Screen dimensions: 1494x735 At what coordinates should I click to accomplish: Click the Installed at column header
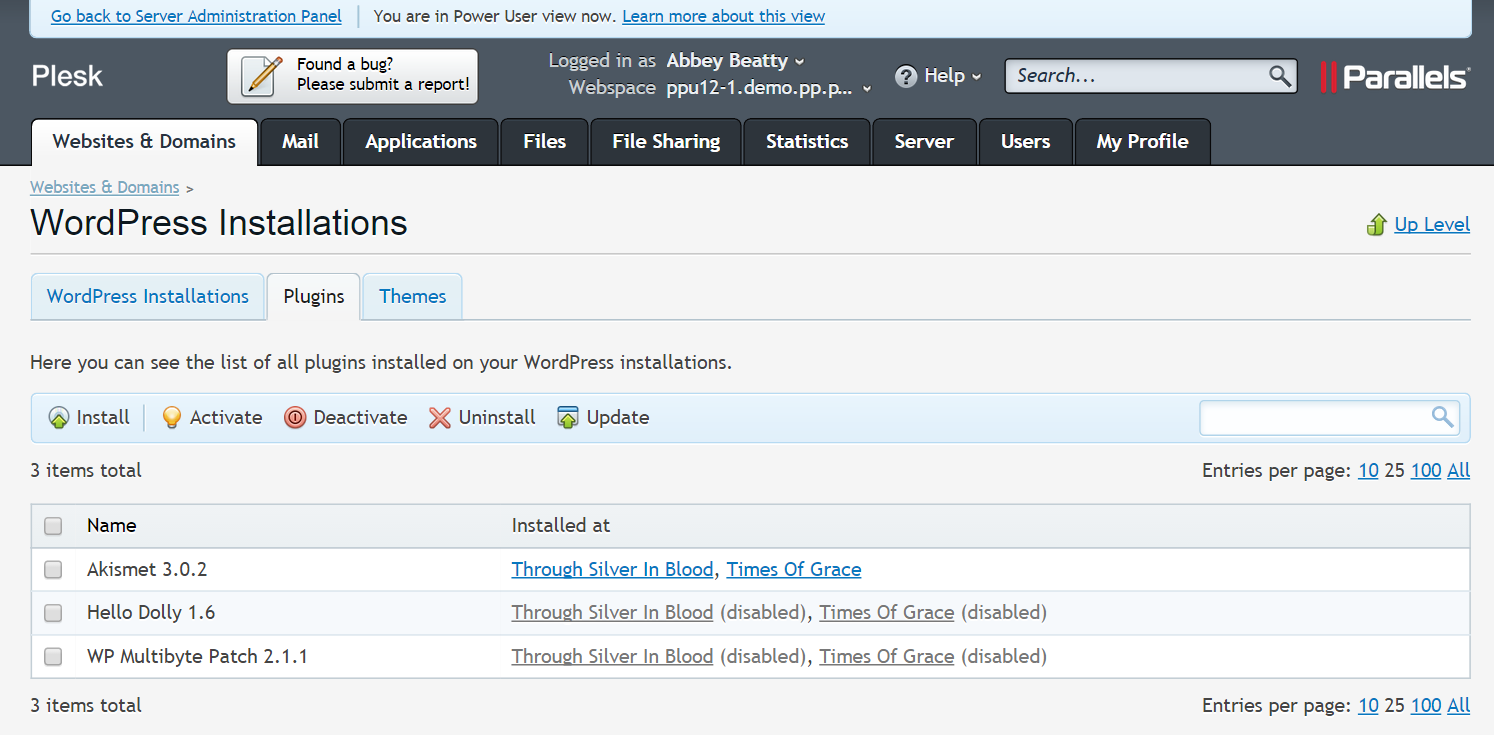coord(561,526)
